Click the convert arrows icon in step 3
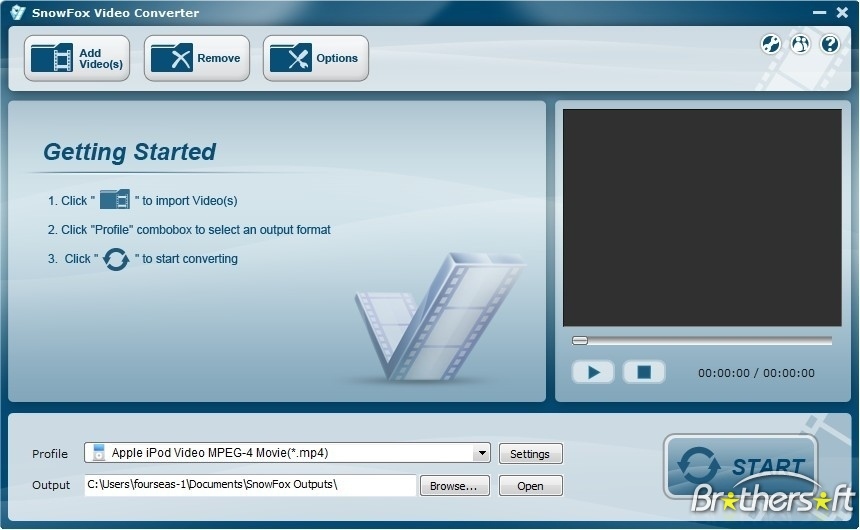The width and height of the screenshot is (860, 530). click(x=116, y=259)
